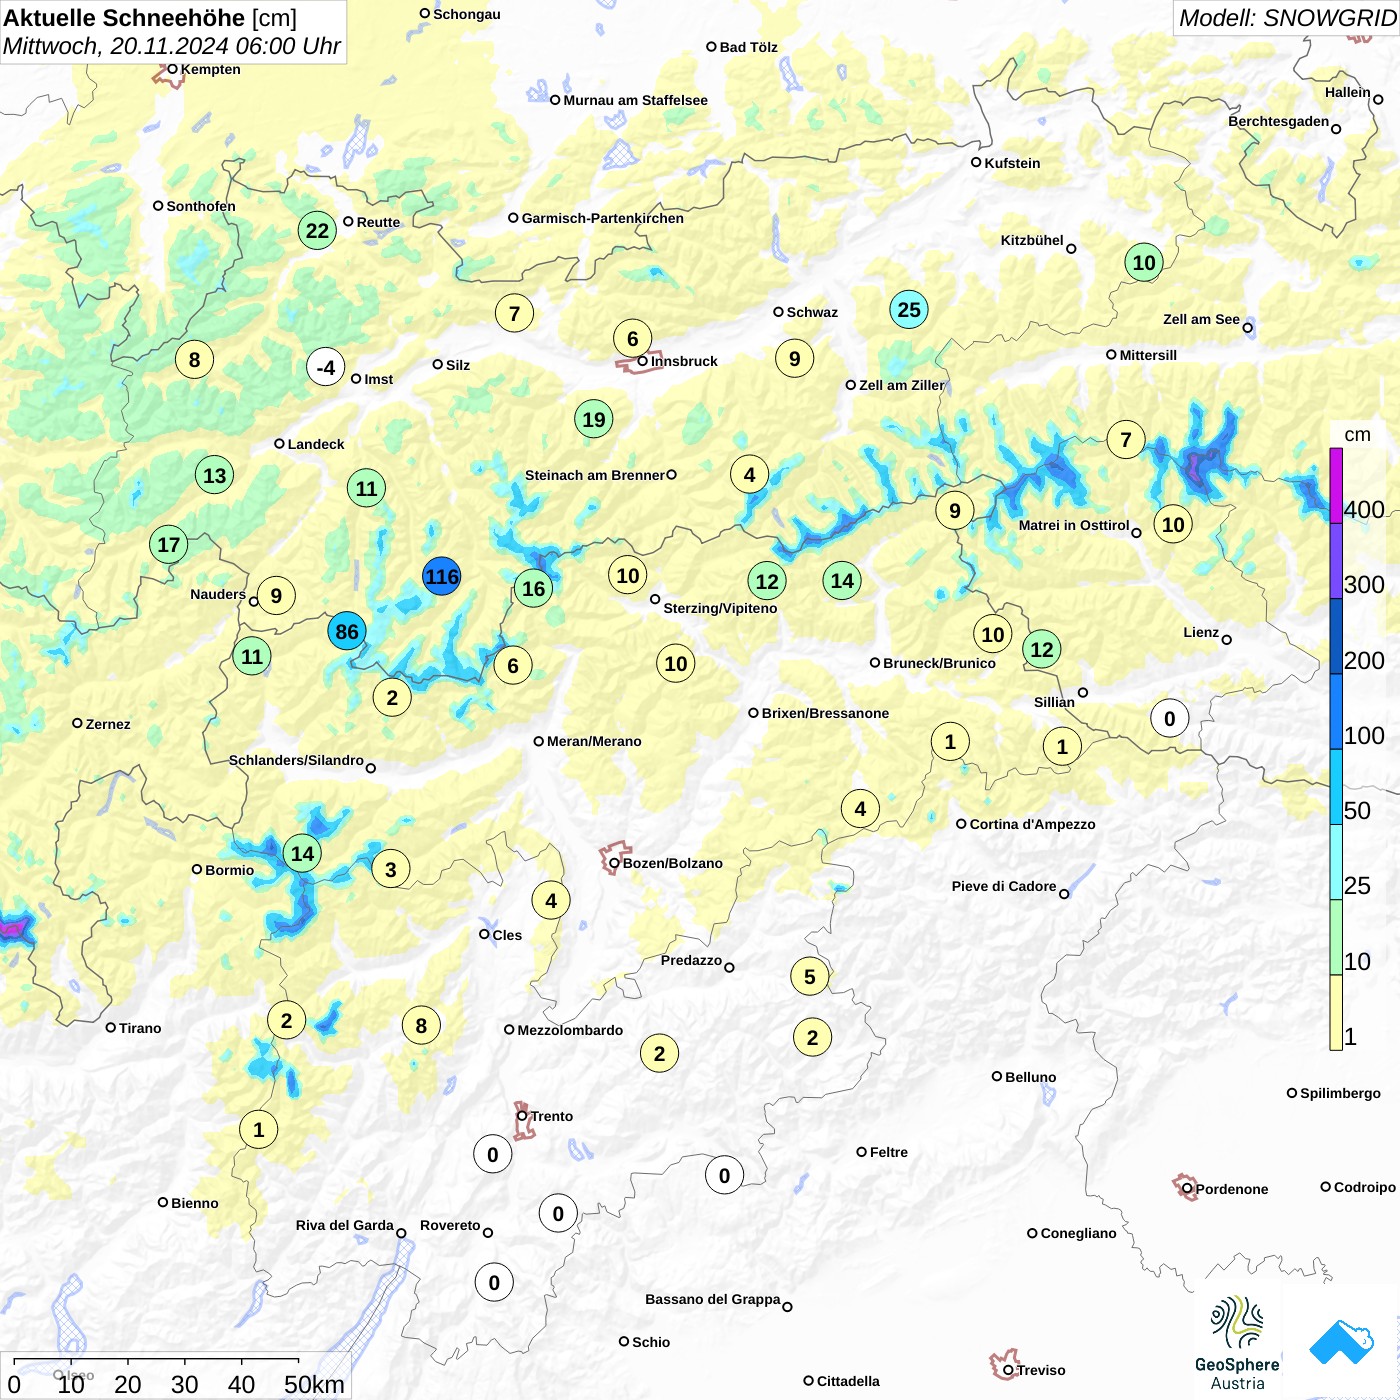Screen dimensions: 1400x1400
Task: Select the station marker 8 near Mezzolombardo
Action: coord(421,1025)
